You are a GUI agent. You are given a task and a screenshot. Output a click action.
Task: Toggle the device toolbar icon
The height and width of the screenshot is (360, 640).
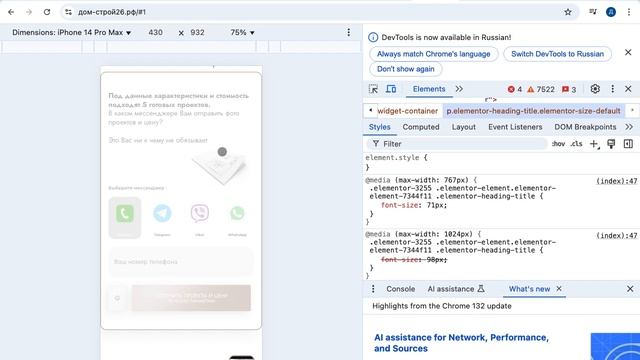tap(391, 89)
